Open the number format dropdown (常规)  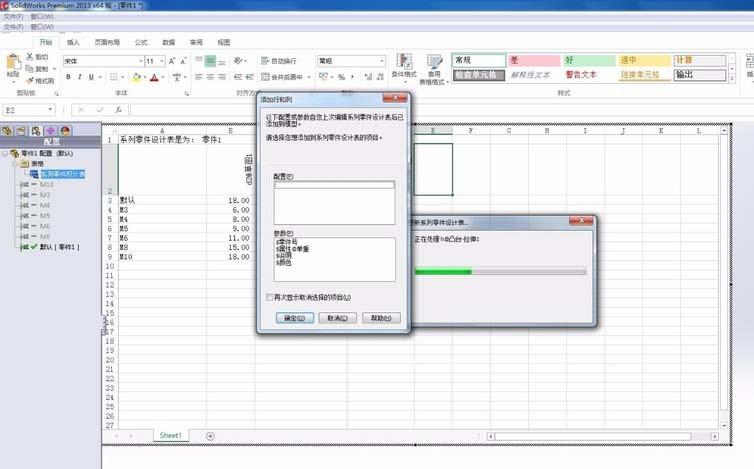click(382, 61)
